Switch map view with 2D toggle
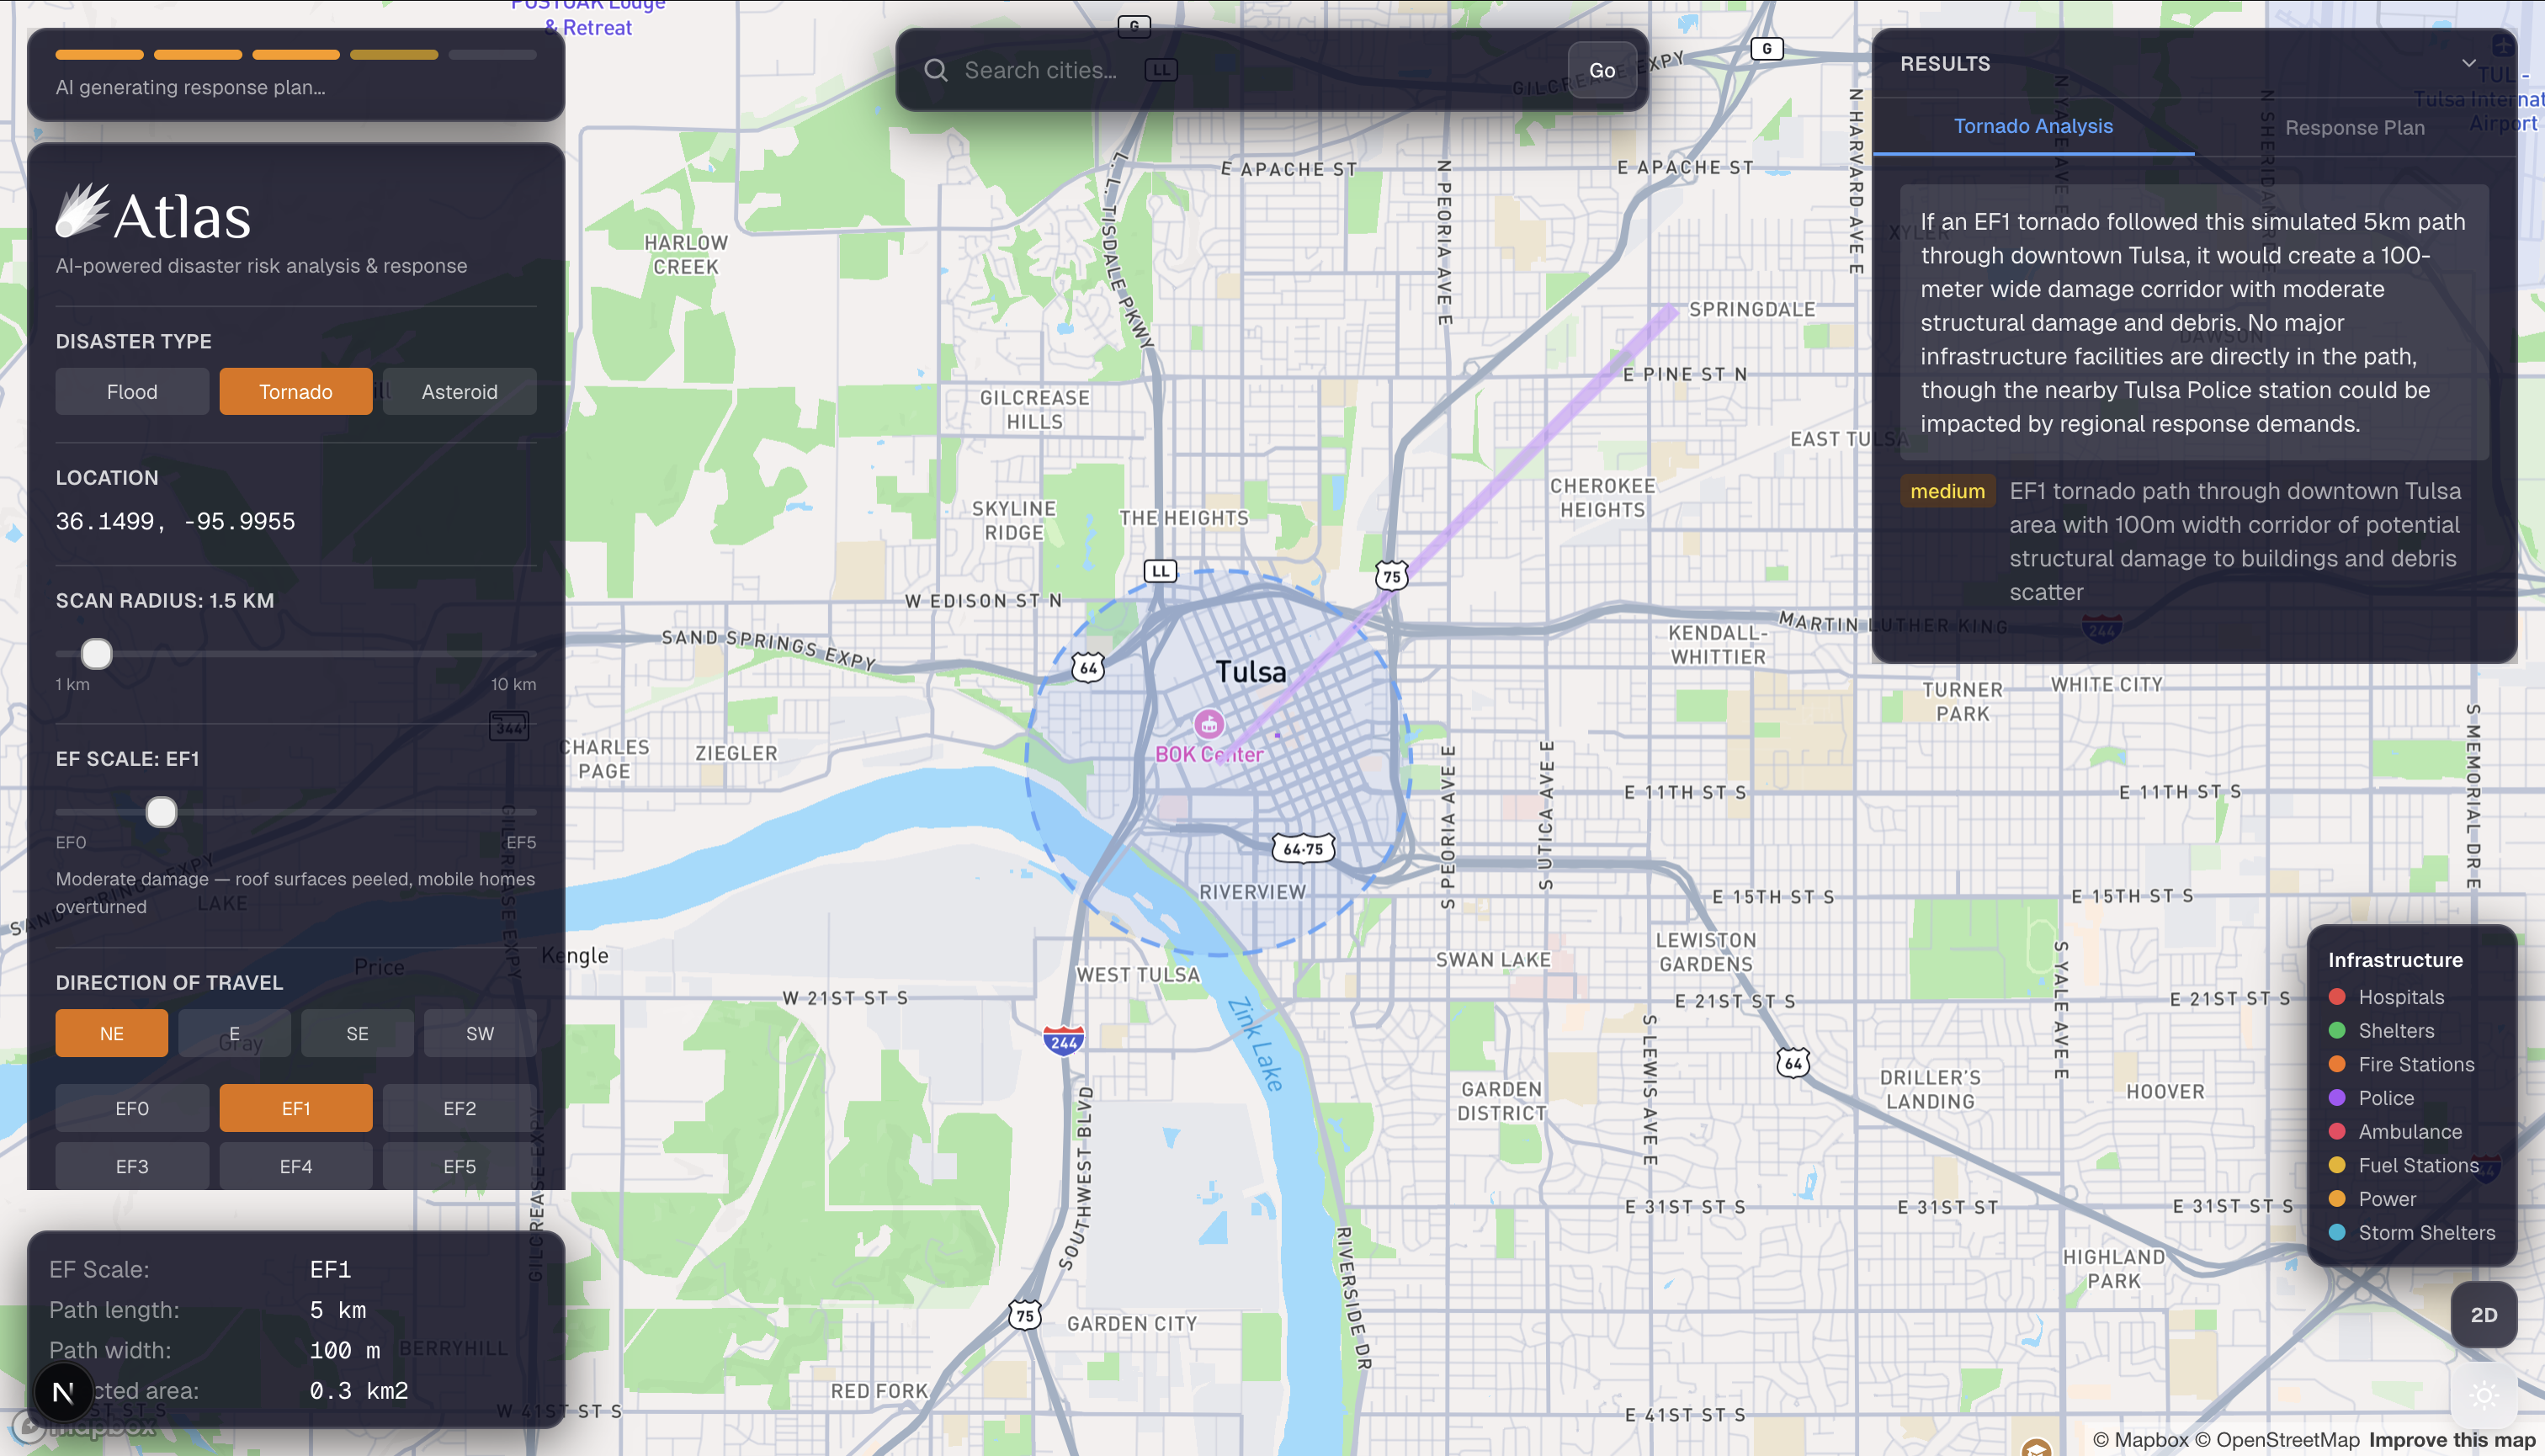The image size is (2545, 1456). point(2483,1315)
